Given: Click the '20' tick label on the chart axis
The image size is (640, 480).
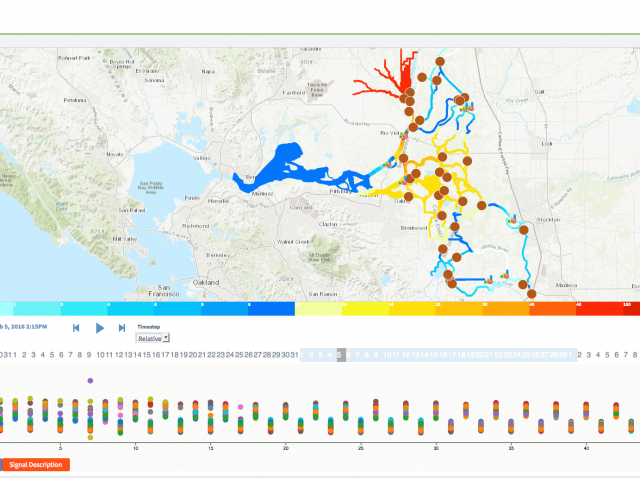Looking at the screenshot, I should [x=286, y=448].
